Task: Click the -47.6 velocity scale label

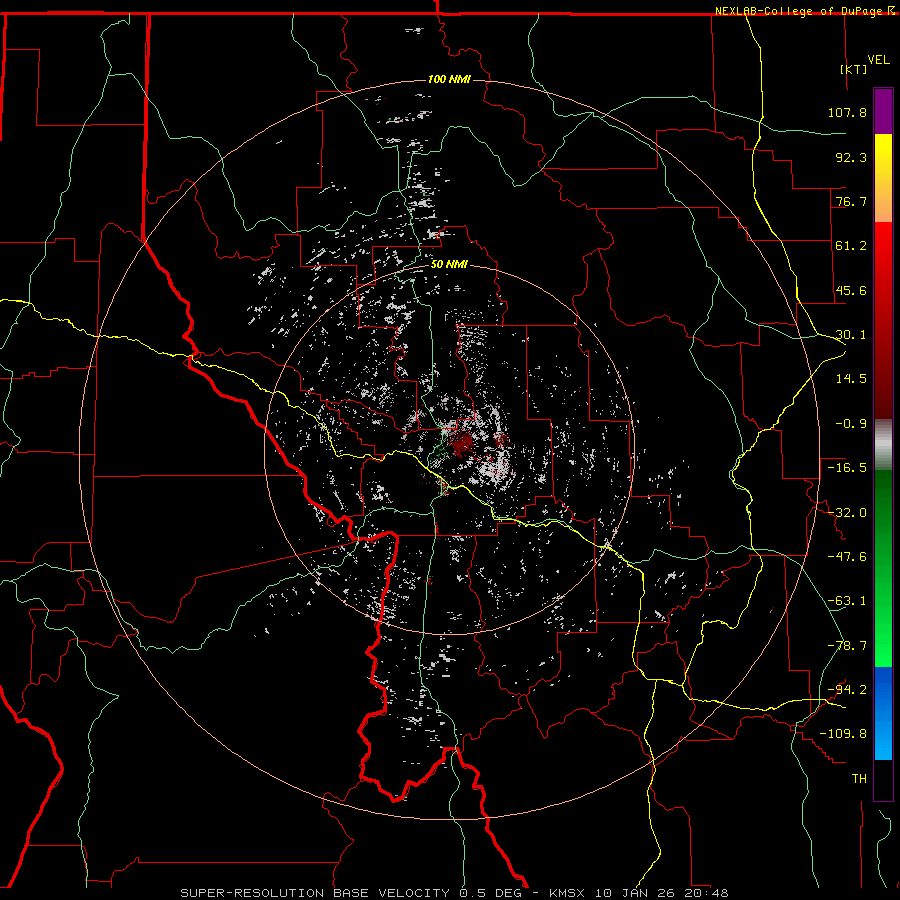Action: click(847, 556)
